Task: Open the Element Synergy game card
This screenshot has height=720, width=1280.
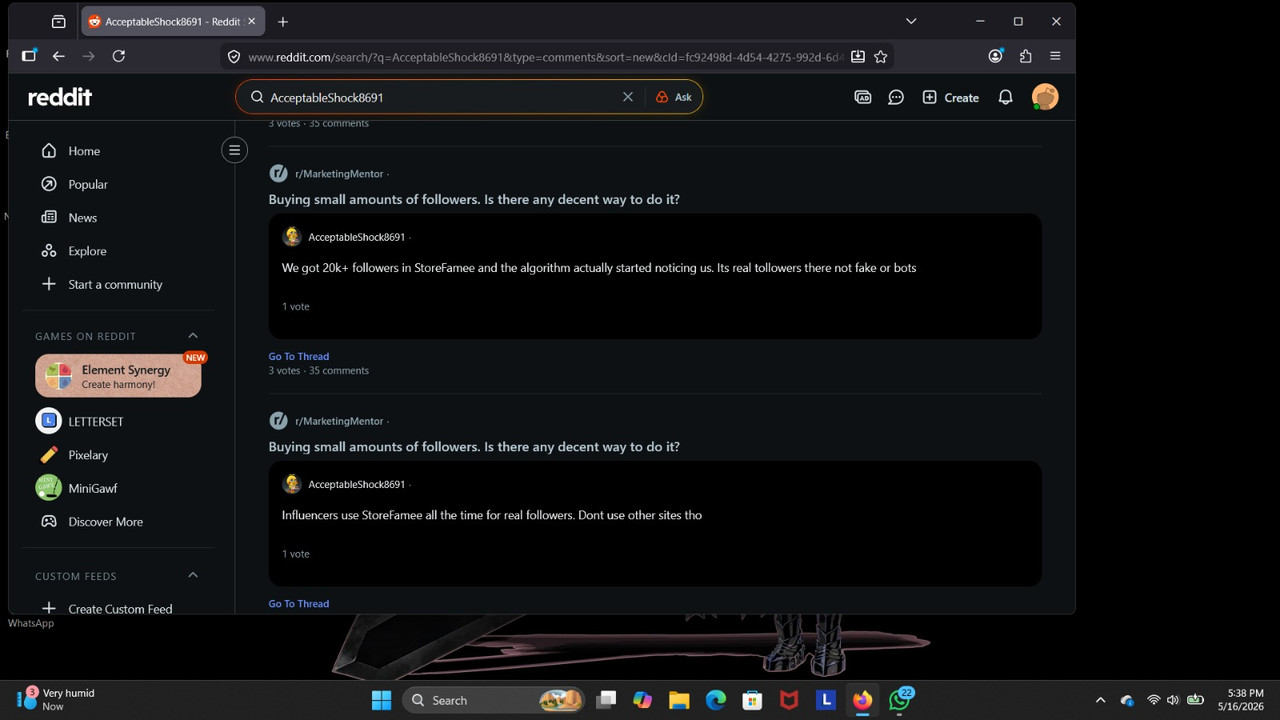Action: click(x=118, y=376)
